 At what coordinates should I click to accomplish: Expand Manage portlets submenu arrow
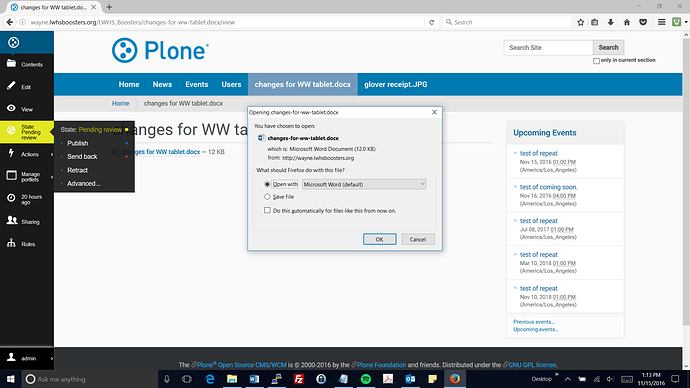52,177
